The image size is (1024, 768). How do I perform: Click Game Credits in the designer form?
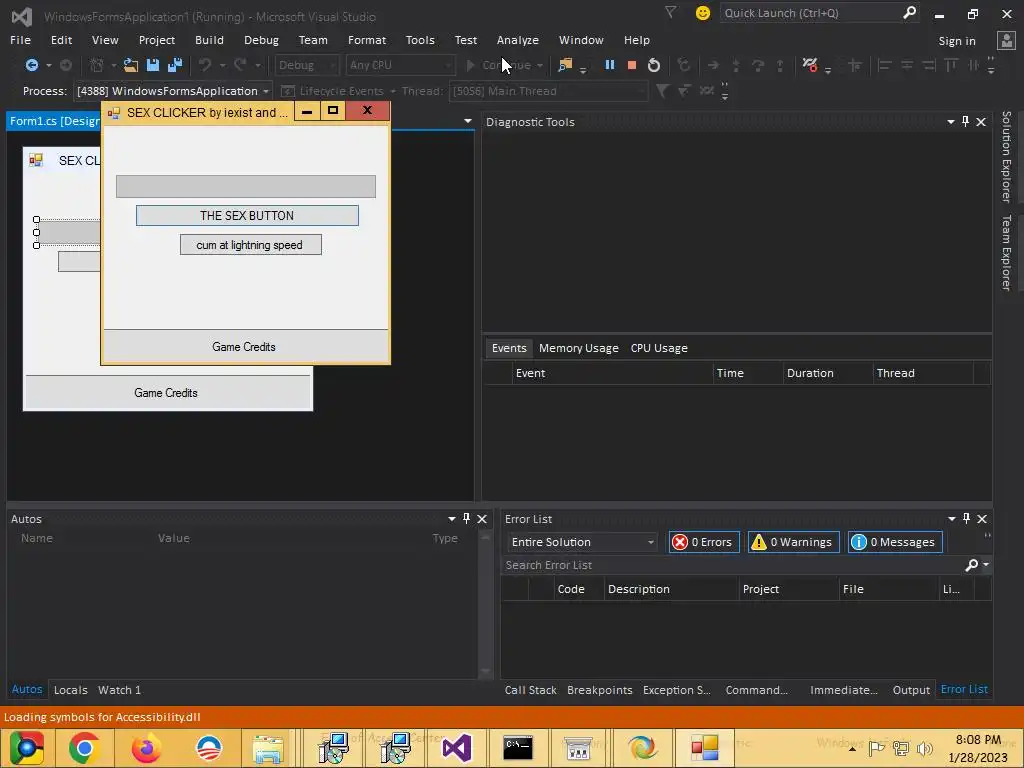(167, 392)
